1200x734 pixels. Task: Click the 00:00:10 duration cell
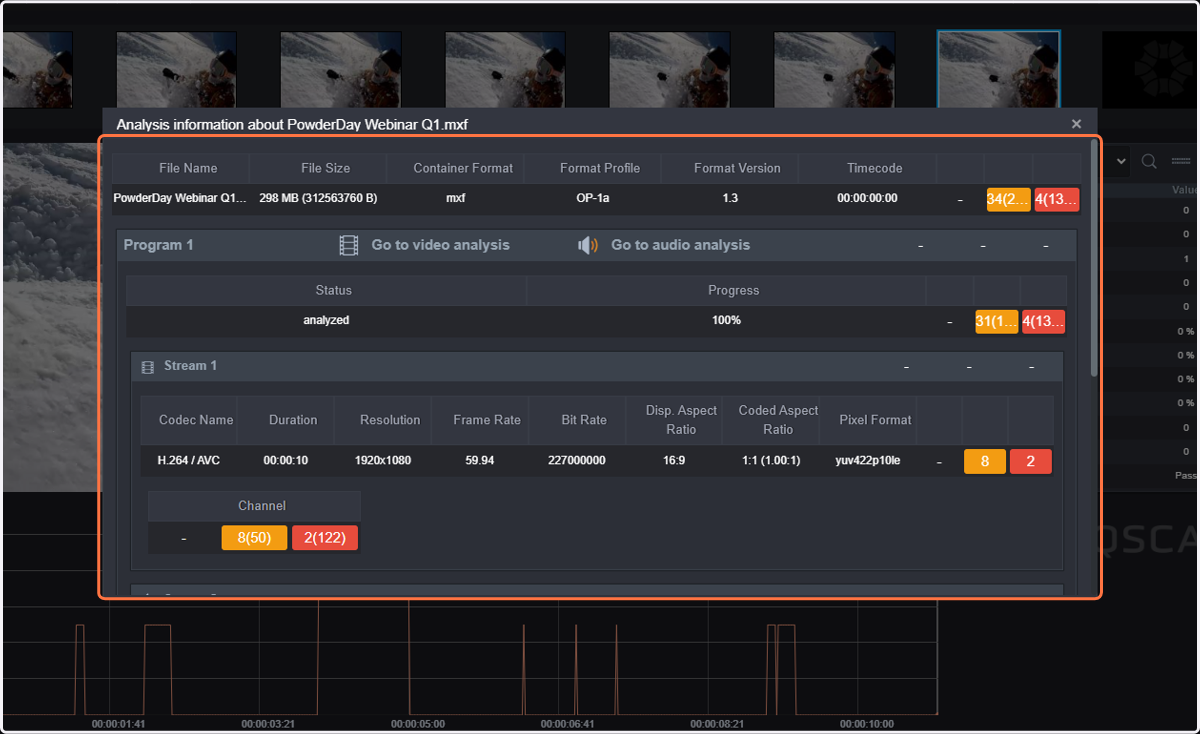285,461
